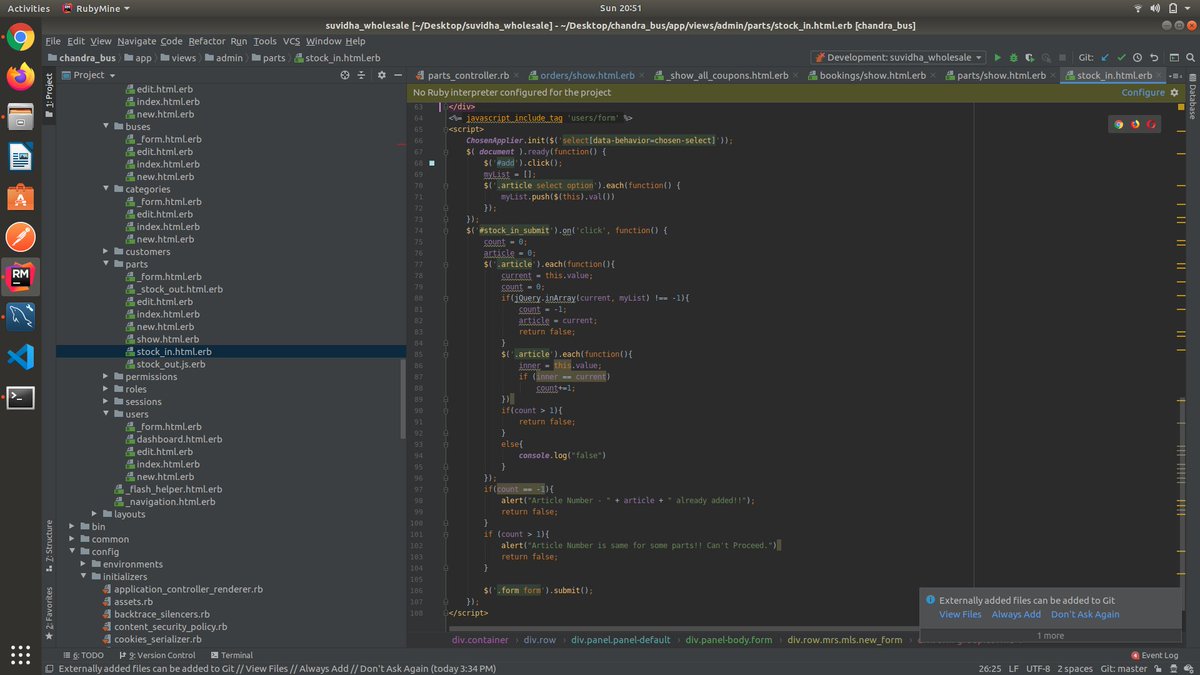This screenshot has width=1200, height=675.
Task: Run with coverage shield icon
Action: pyautogui.click(x=1031, y=58)
